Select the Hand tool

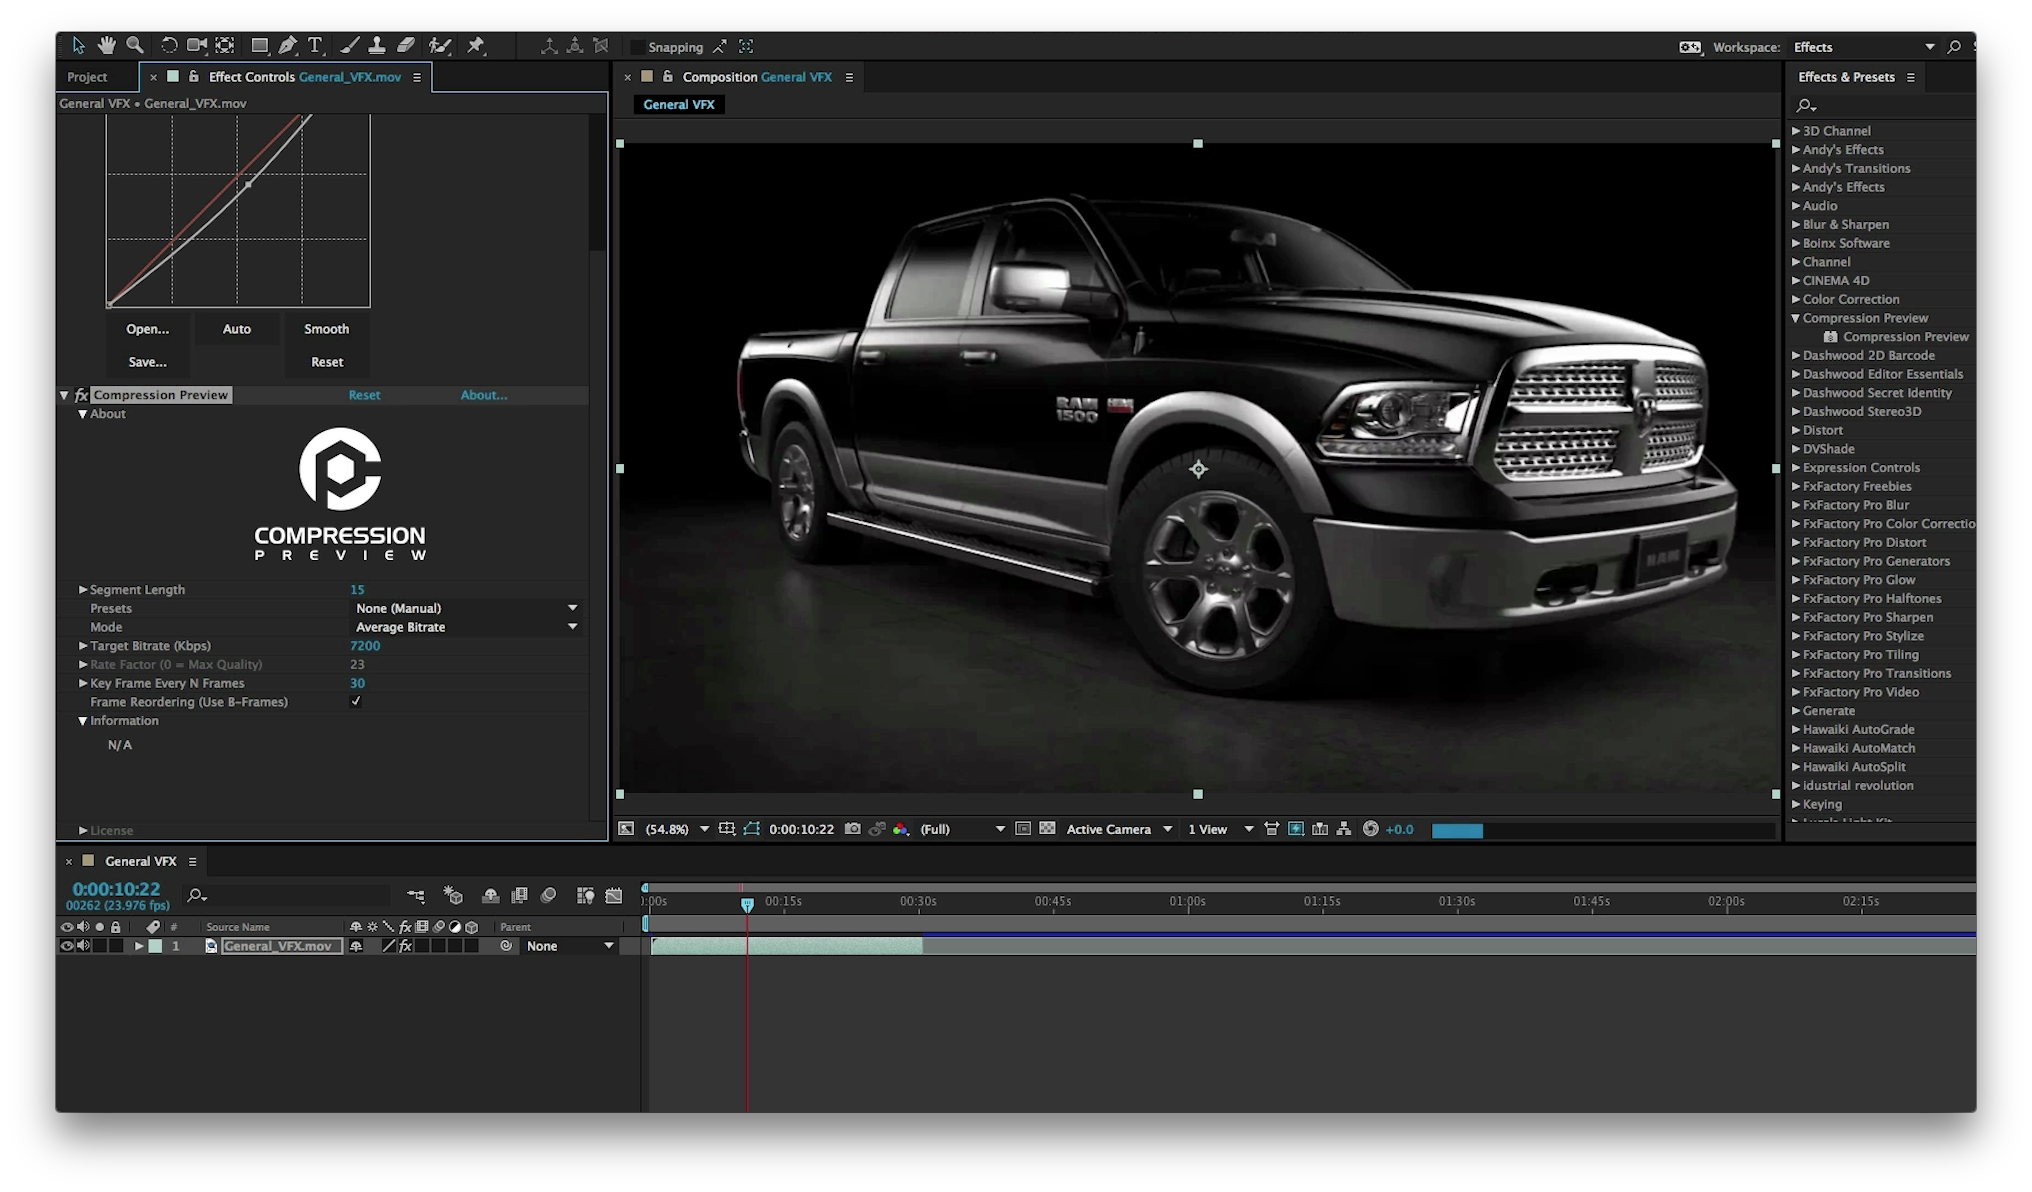[x=106, y=45]
